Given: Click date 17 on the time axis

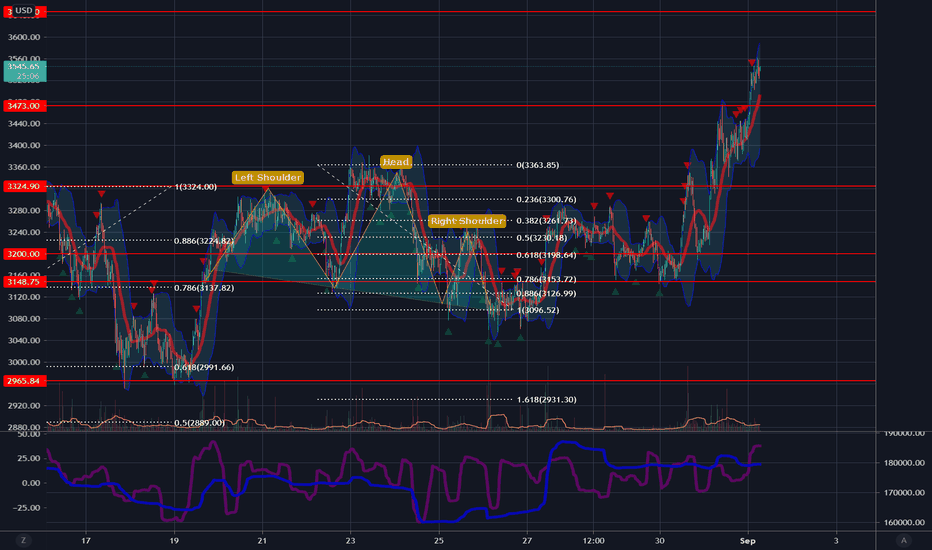Looking at the screenshot, I should click(x=86, y=540).
